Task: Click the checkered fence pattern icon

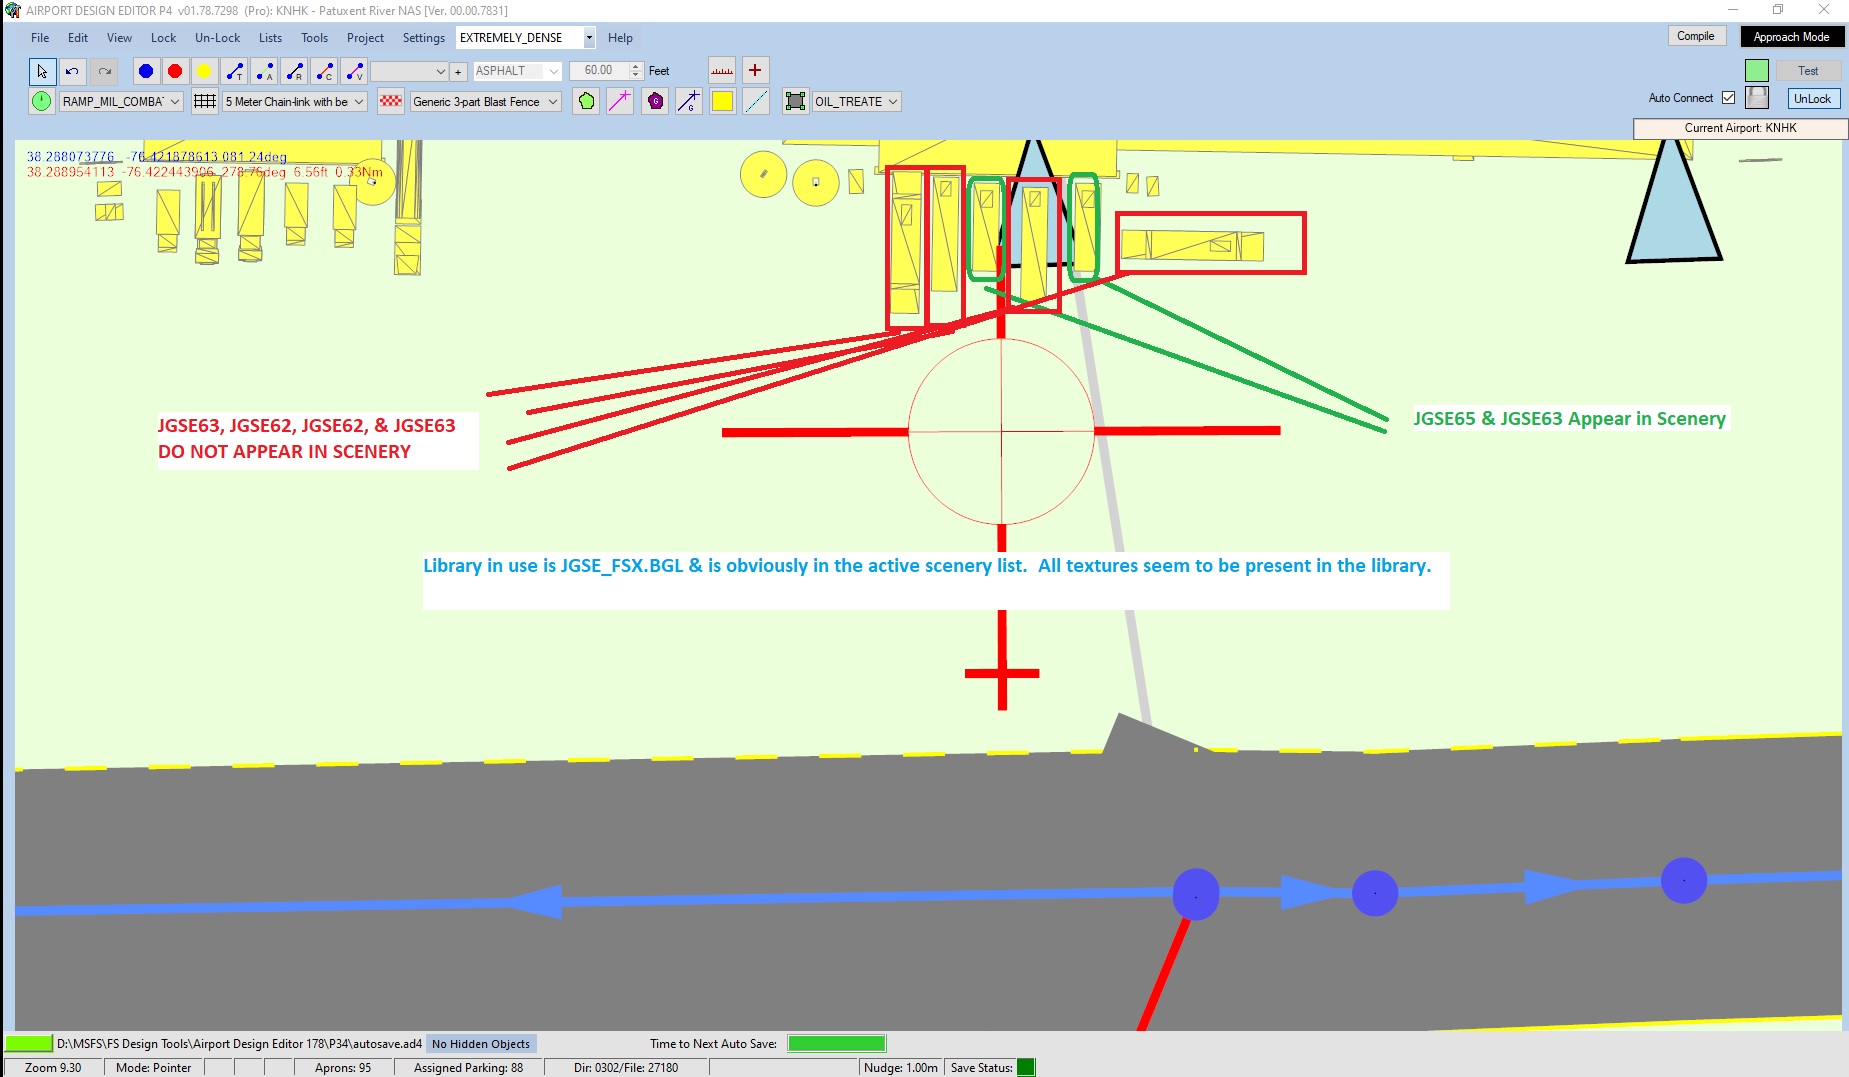Action: (x=390, y=101)
